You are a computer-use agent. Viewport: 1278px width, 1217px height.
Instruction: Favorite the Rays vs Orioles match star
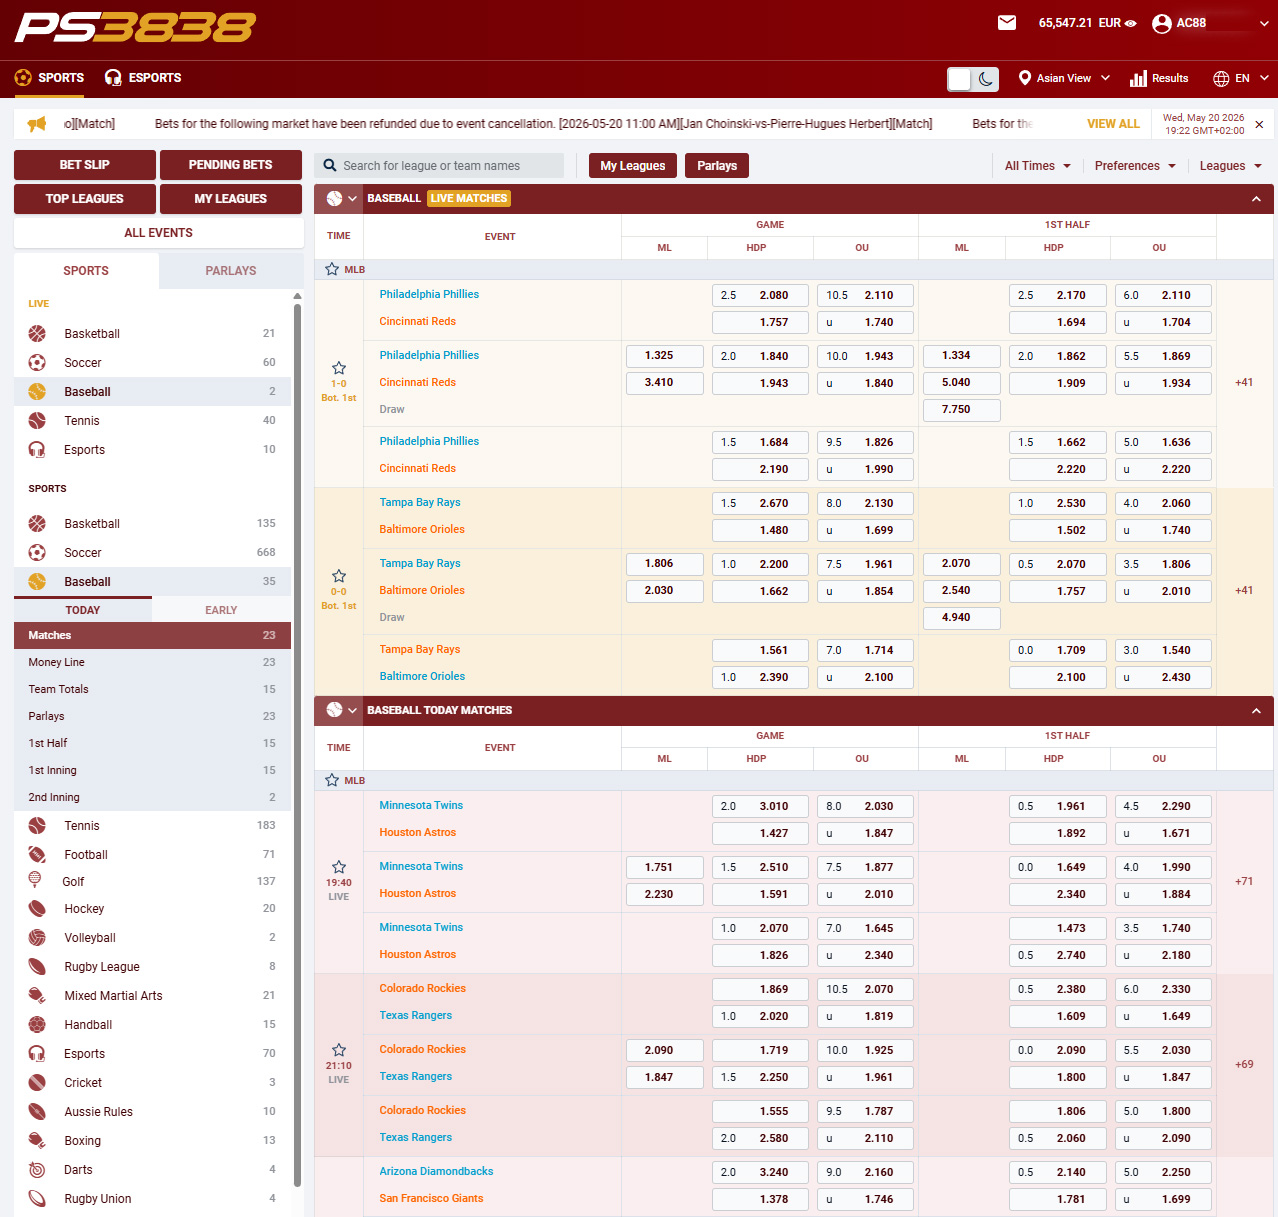pos(339,576)
